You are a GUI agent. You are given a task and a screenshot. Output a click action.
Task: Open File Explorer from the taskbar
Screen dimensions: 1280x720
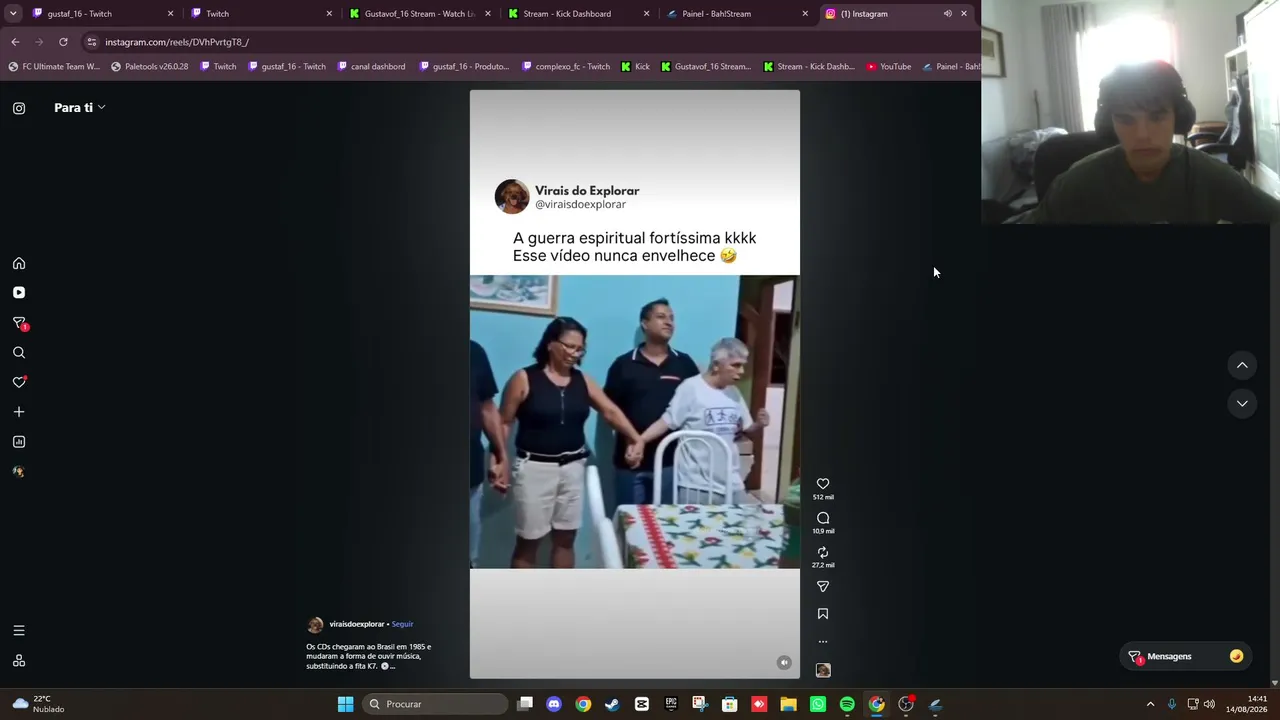pyautogui.click(x=788, y=704)
